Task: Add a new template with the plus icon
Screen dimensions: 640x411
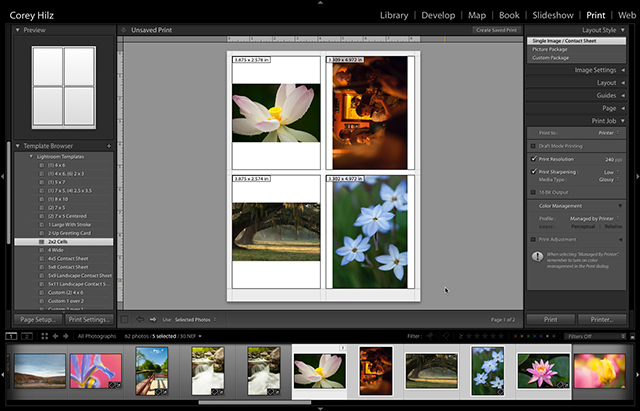Action: coord(109,146)
